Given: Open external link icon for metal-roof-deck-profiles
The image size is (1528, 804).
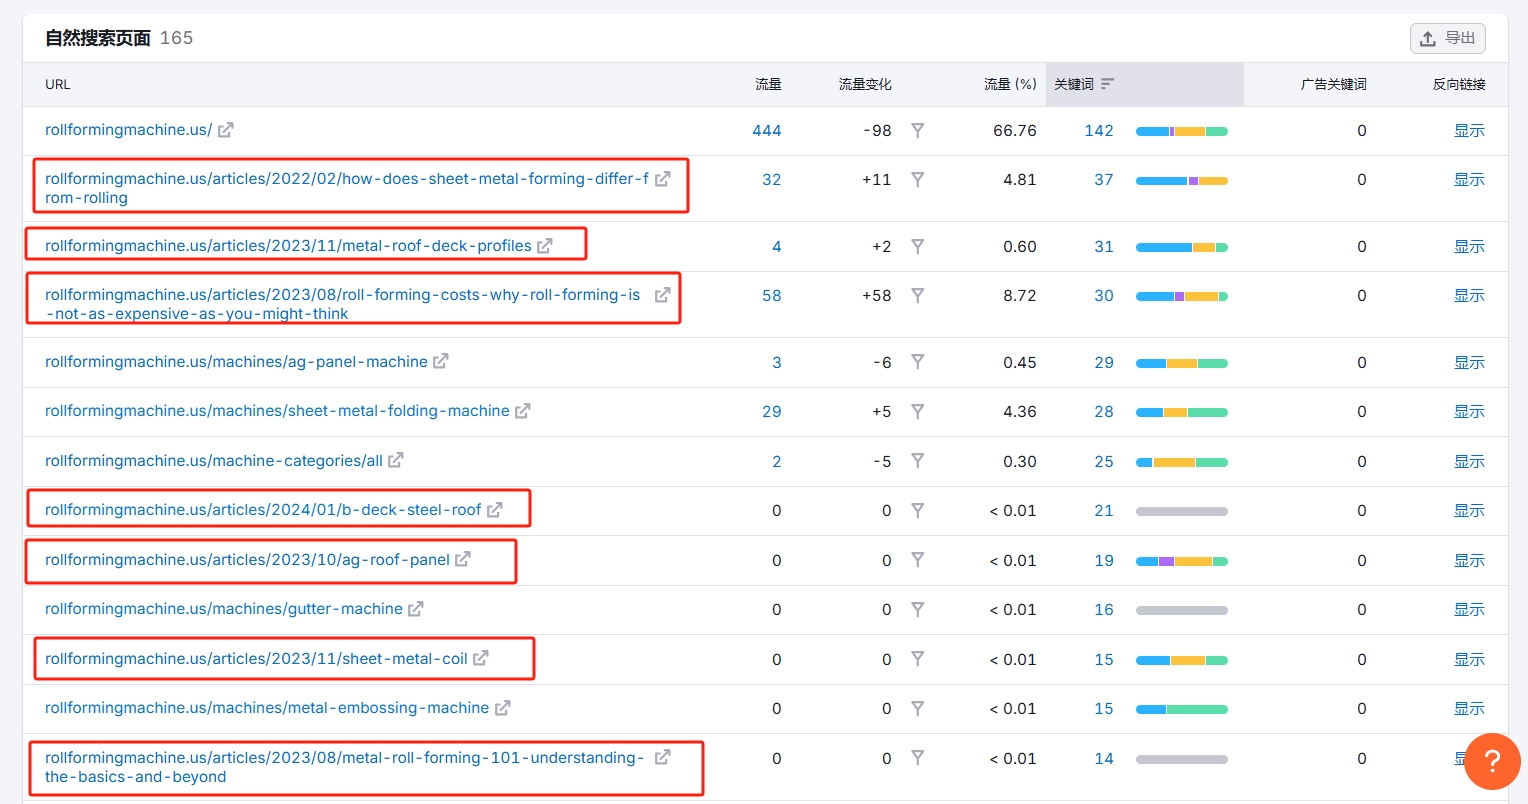Looking at the screenshot, I should pyautogui.click(x=545, y=246).
